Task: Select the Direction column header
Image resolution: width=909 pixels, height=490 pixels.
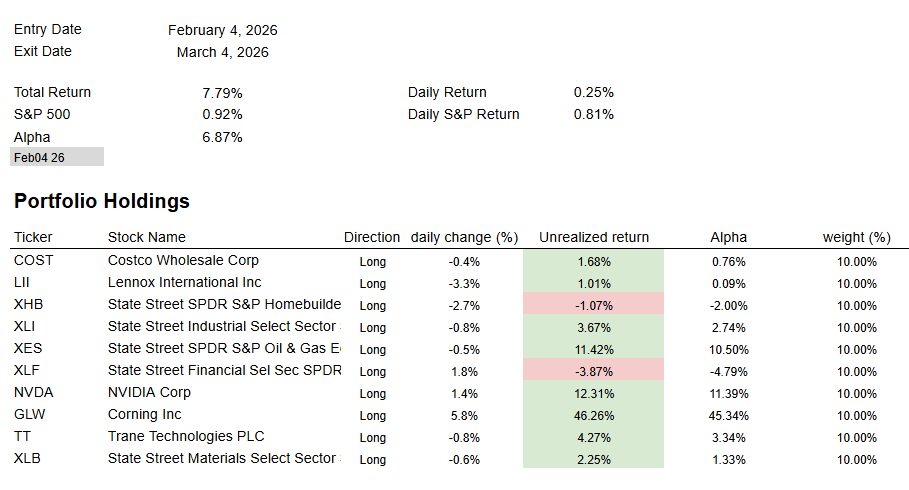Action: (372, 237)
